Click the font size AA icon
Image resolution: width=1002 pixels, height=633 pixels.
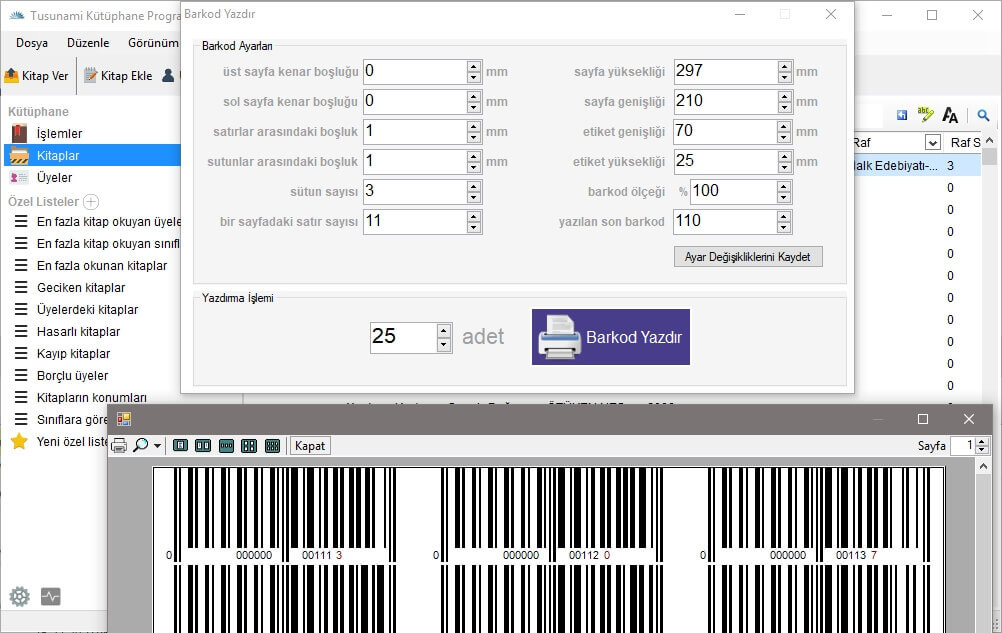pyautogui.click(x=950, y=115)
